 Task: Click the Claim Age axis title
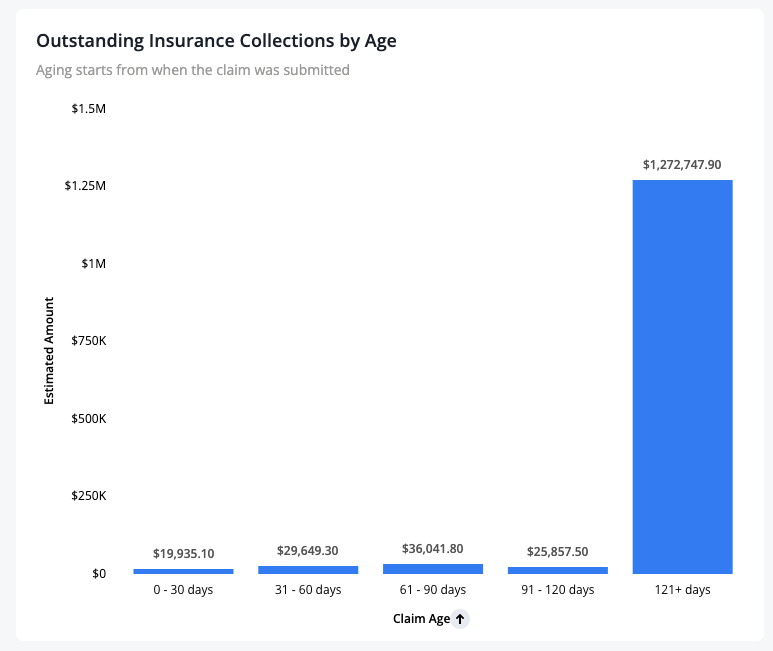422,619
